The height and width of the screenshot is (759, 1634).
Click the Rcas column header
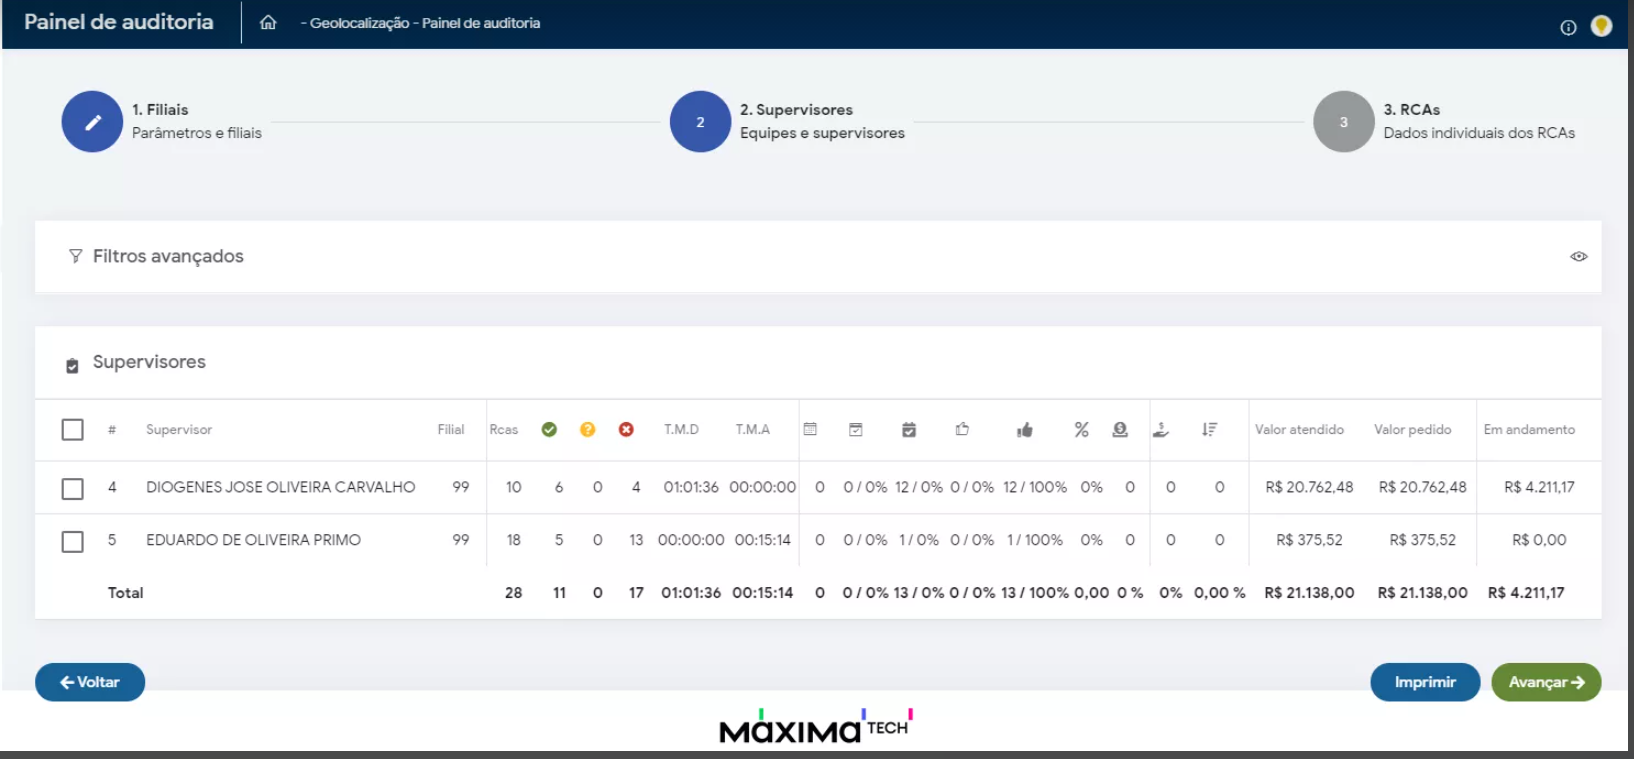[504, 429]
